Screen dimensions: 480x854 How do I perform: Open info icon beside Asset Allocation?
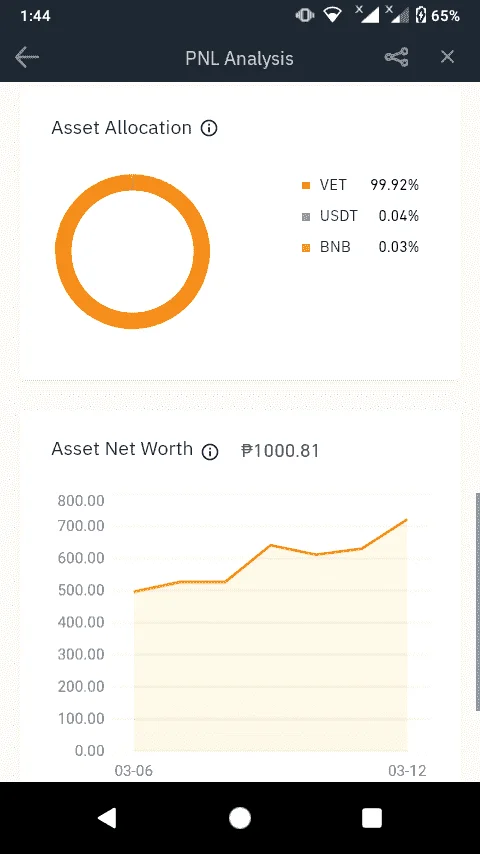209,129
